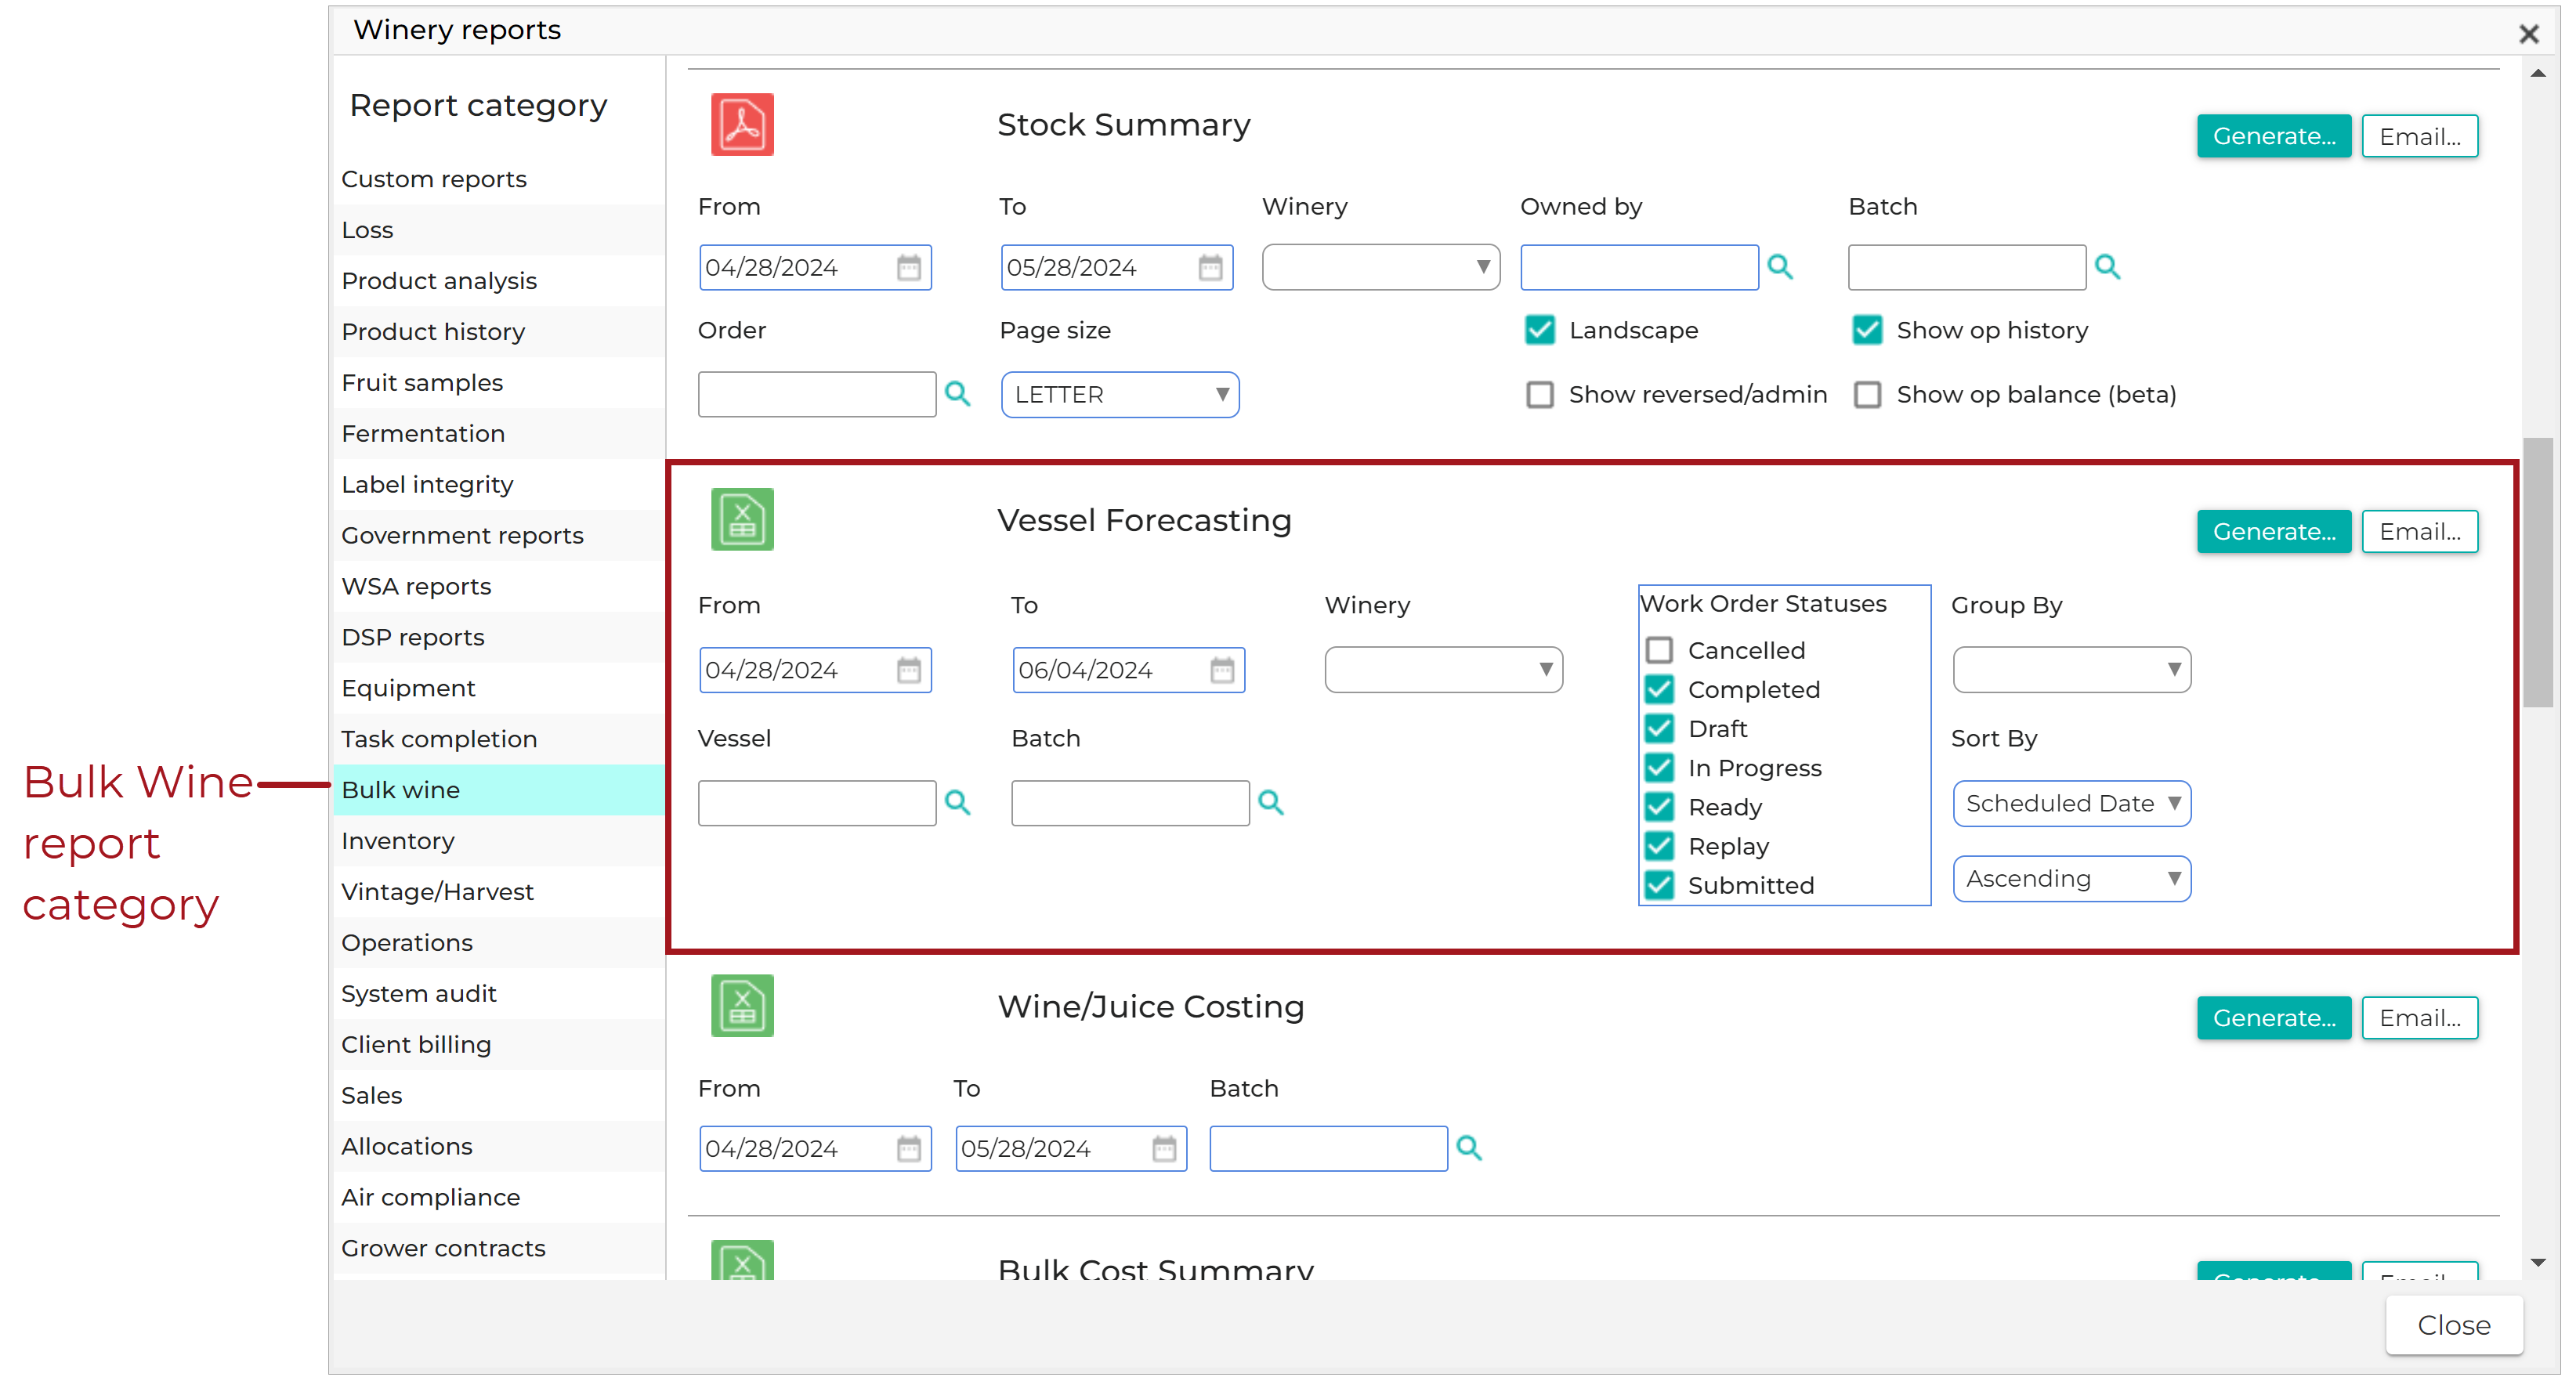
Task: Open calendar for Wine/Juice Costing From date
Action: (909, 1149)
